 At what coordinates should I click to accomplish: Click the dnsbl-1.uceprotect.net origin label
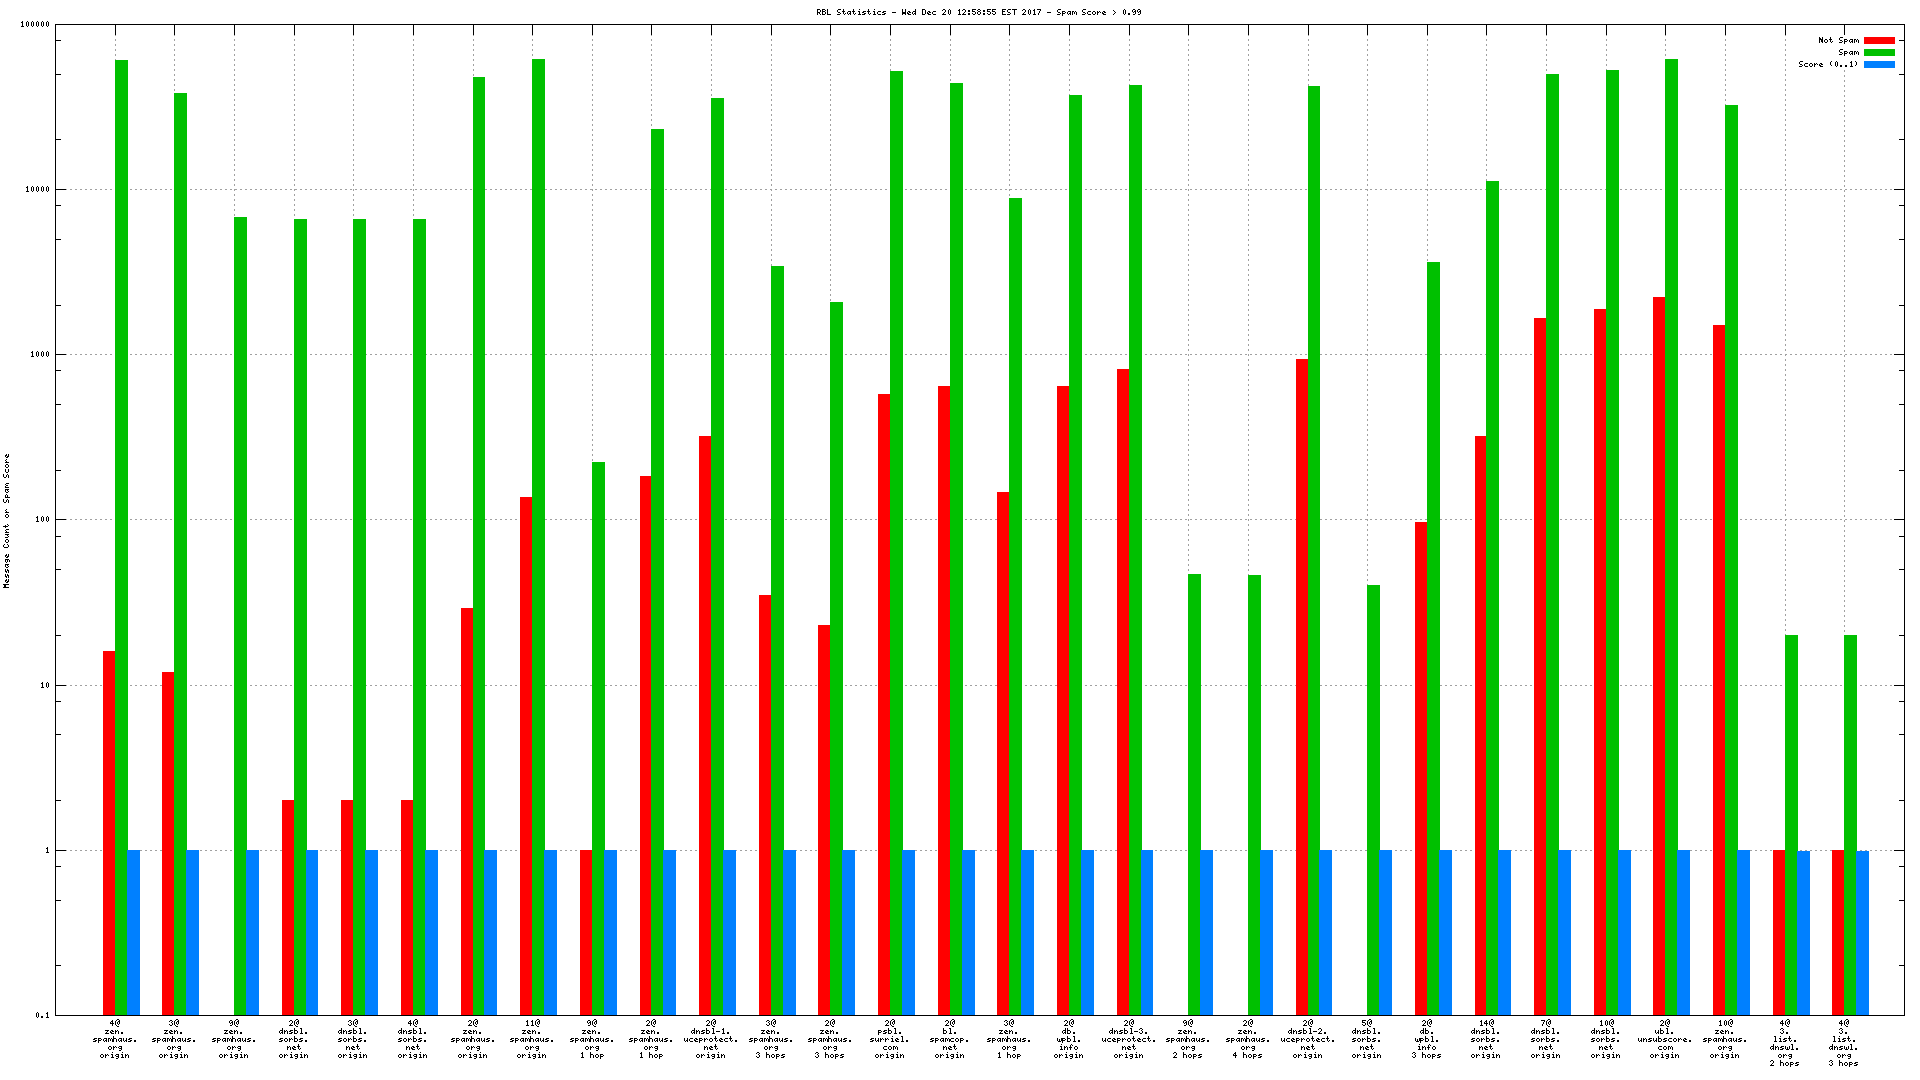click(710, 1039)
